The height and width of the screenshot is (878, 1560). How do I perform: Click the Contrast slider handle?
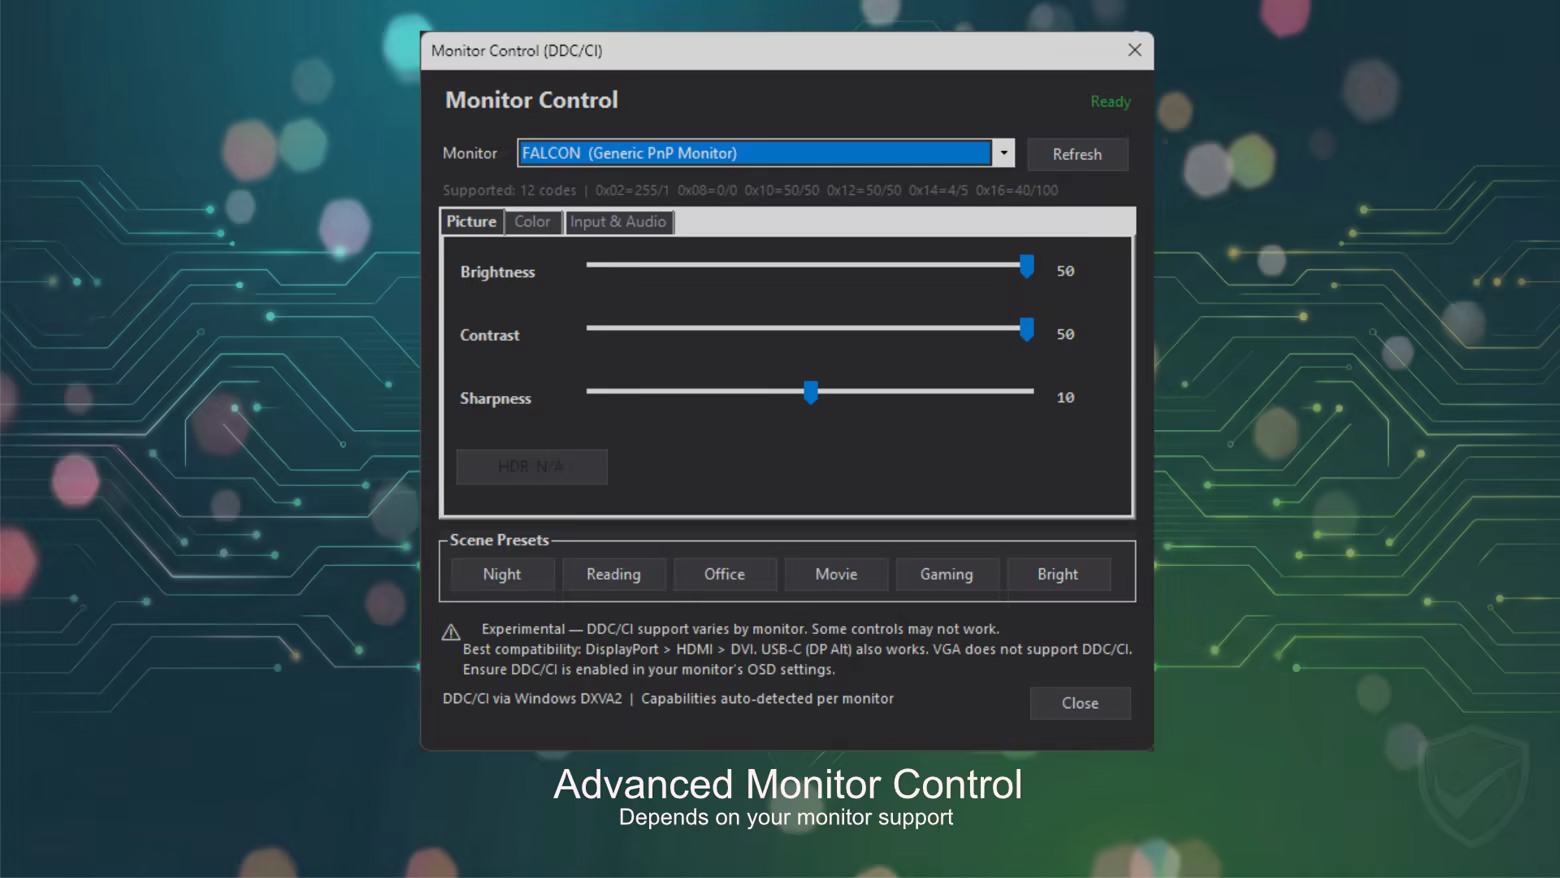pos(1026,329)
